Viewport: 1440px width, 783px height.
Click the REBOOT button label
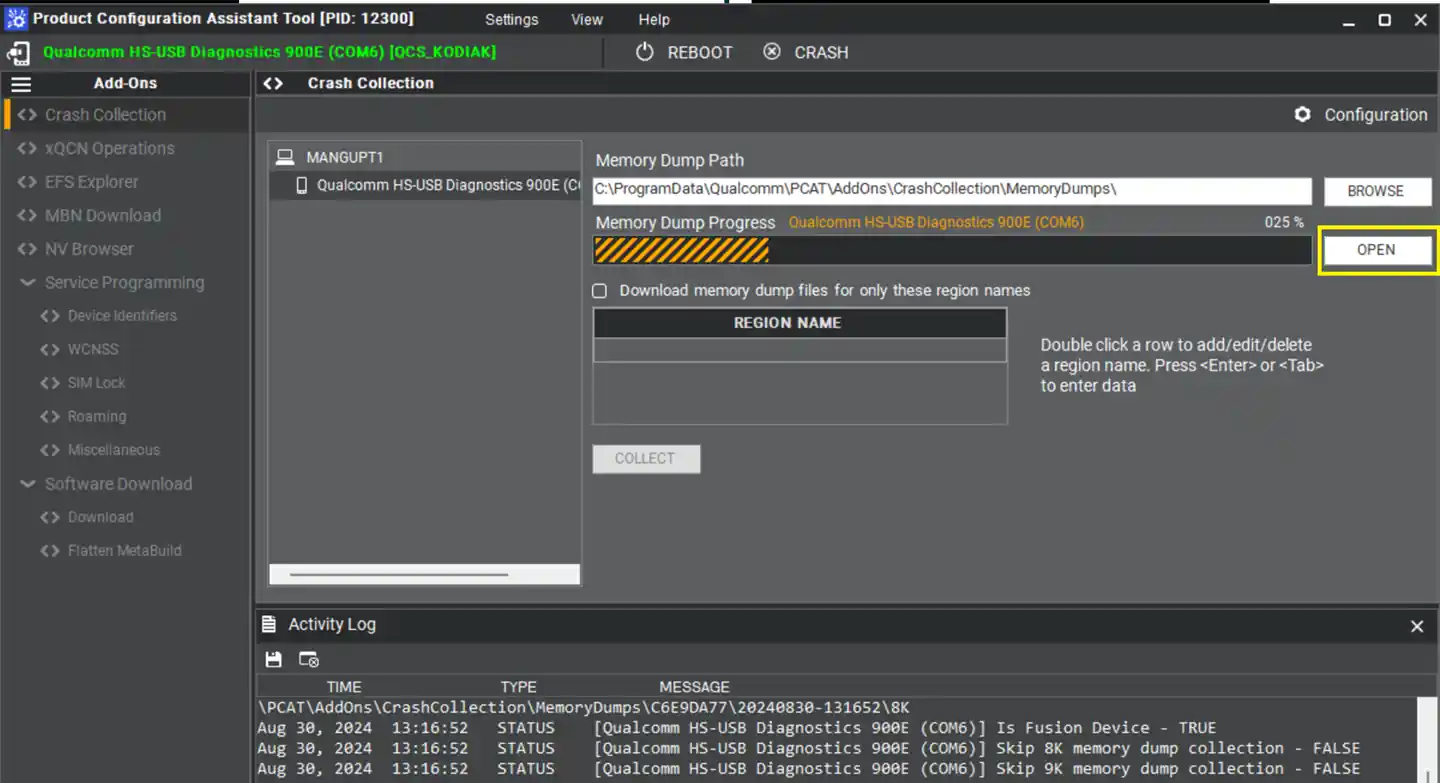coord(700,53)
